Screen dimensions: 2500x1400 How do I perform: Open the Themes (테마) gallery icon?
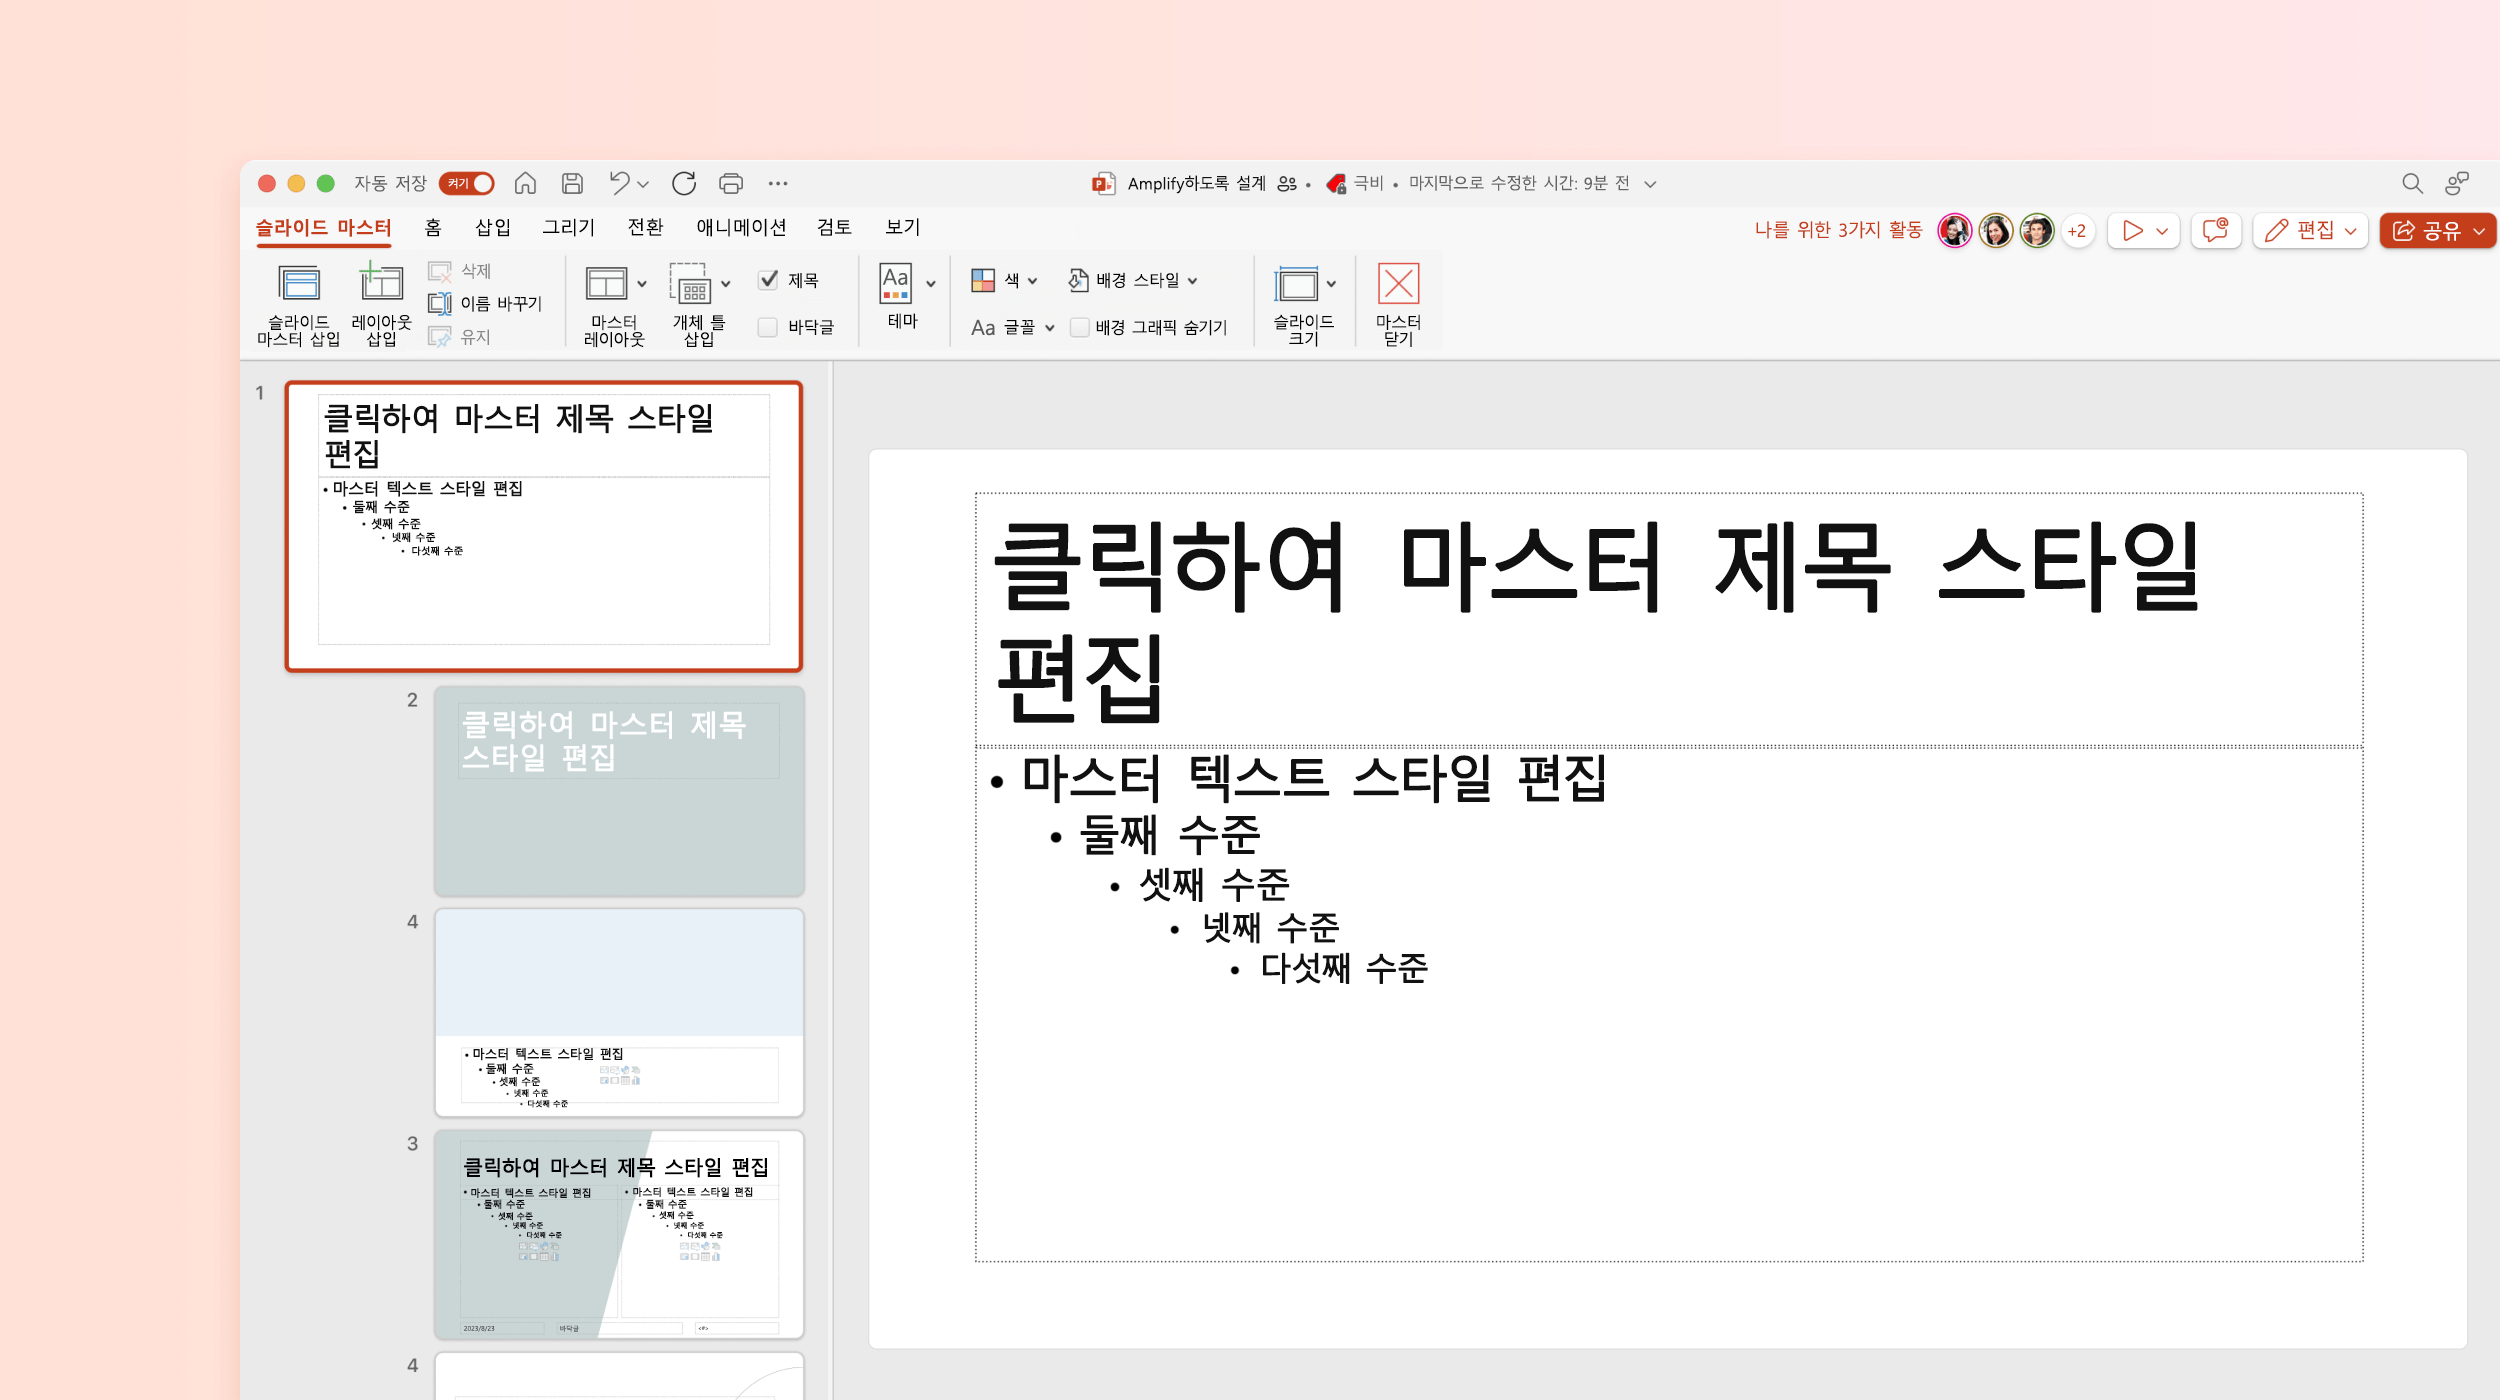[896, 283]
